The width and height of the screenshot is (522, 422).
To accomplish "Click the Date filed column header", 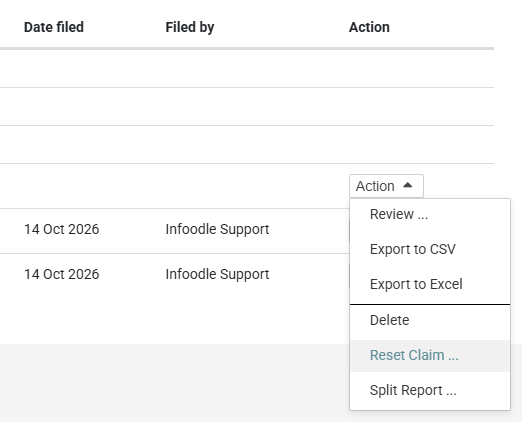I will [54, 27].
